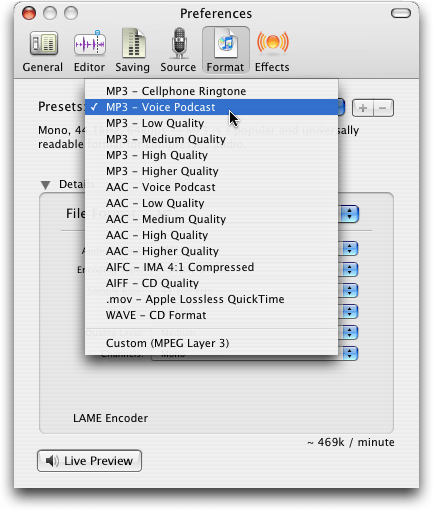Open the Source microphone preferences
Image resolution: width=433 pixels, height=511 pixels.
click(x=178, y=51)
